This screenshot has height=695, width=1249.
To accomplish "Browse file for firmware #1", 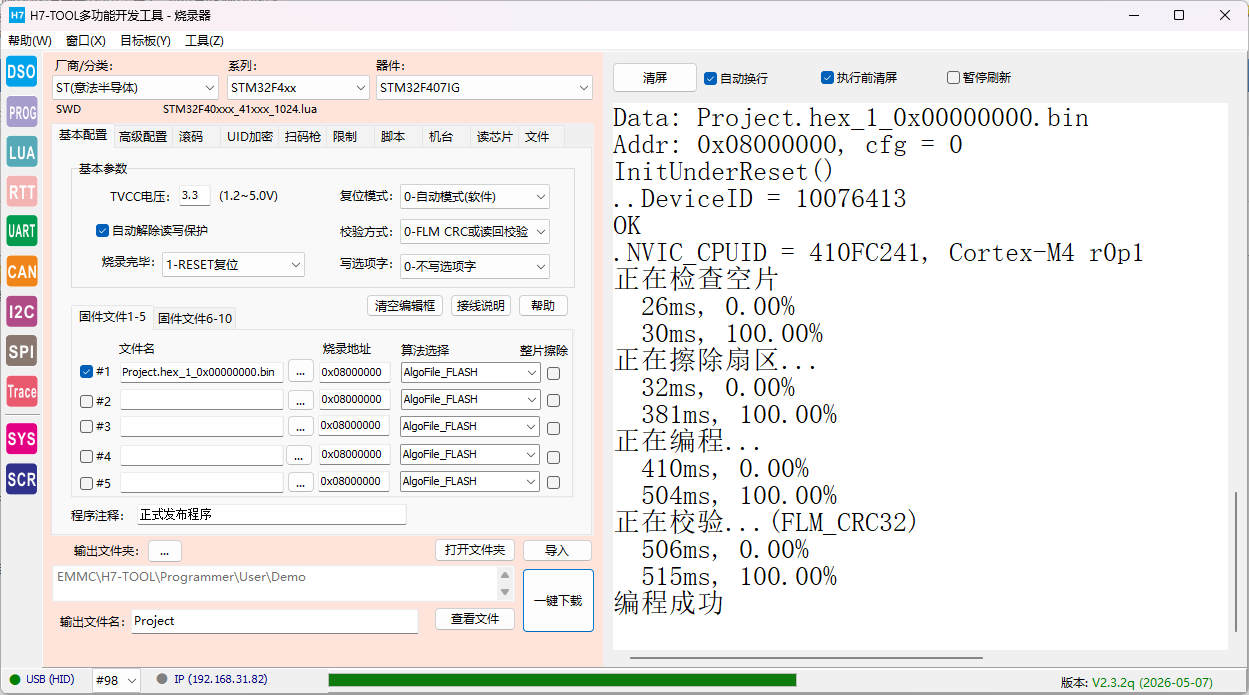I will [301, 372].
